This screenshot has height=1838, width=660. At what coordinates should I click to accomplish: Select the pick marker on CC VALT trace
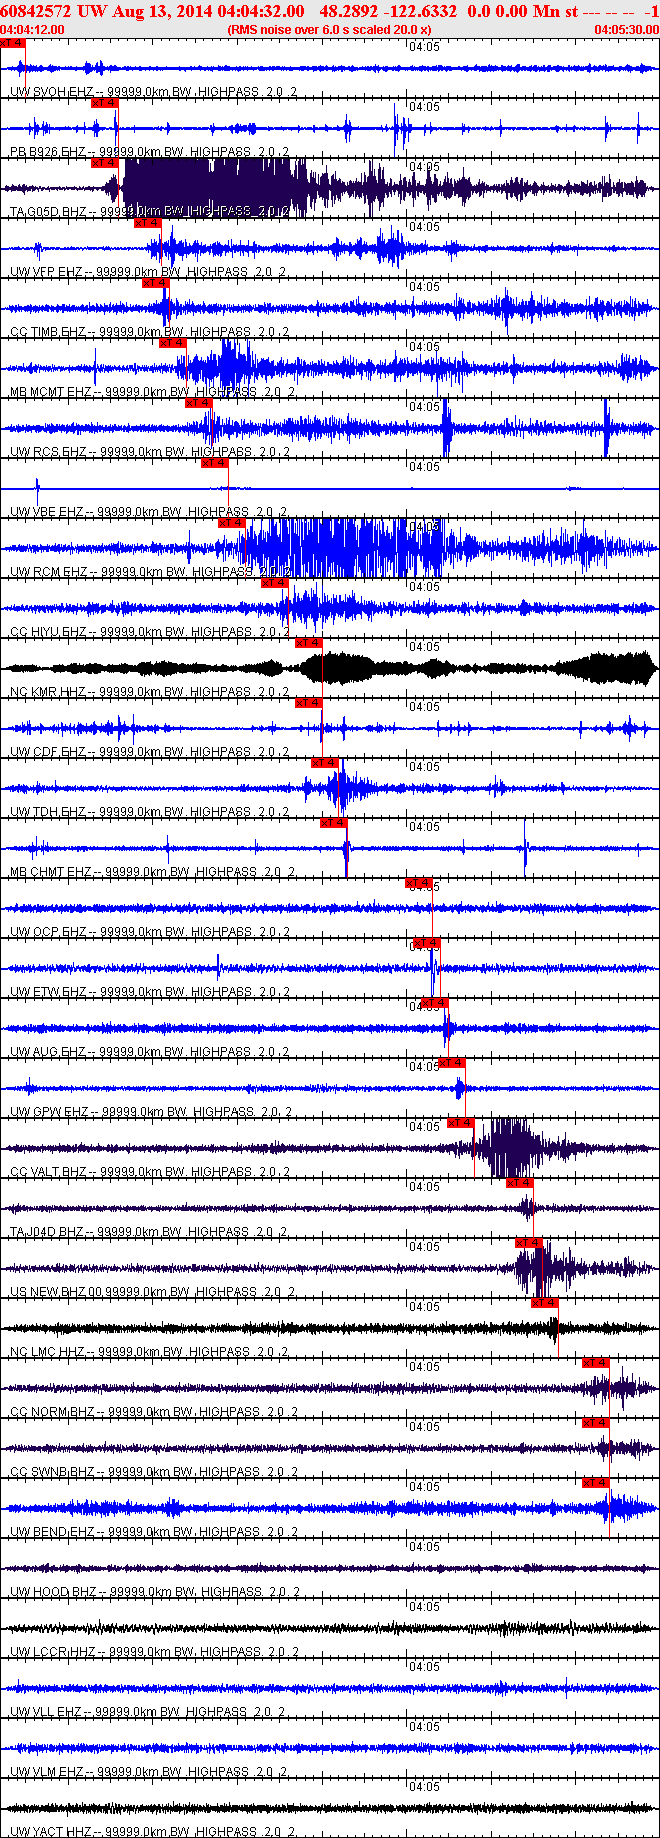tap(461, 1123)
